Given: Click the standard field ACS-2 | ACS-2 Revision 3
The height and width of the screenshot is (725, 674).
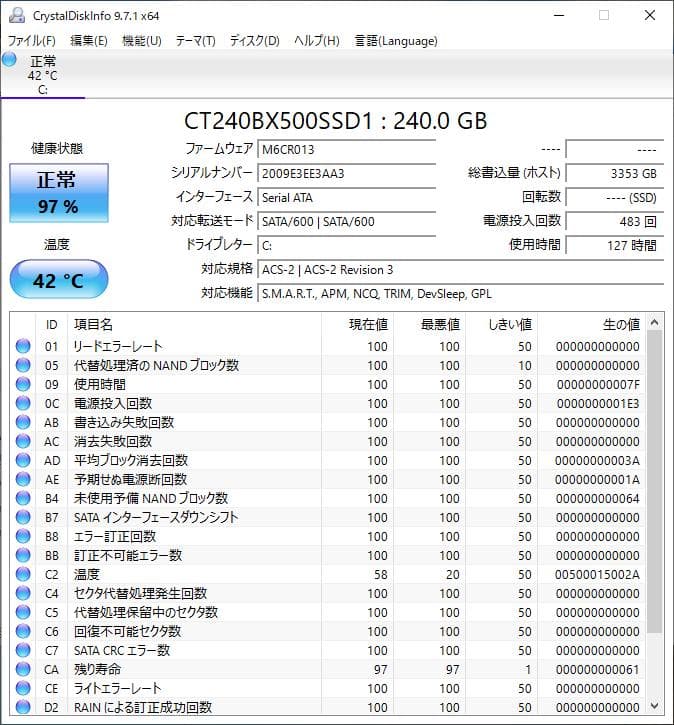Looking at the screenshot, I should [460, 270].
